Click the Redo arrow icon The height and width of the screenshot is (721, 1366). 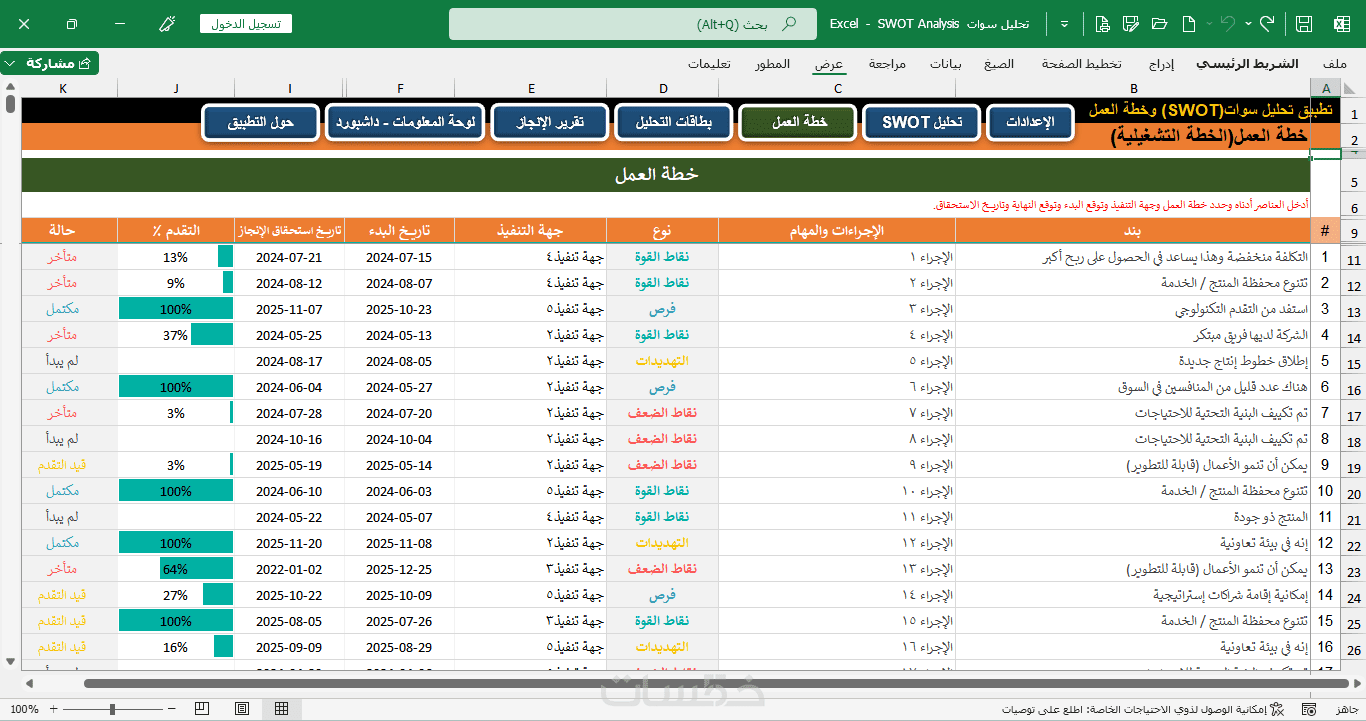pos(1268,23)
